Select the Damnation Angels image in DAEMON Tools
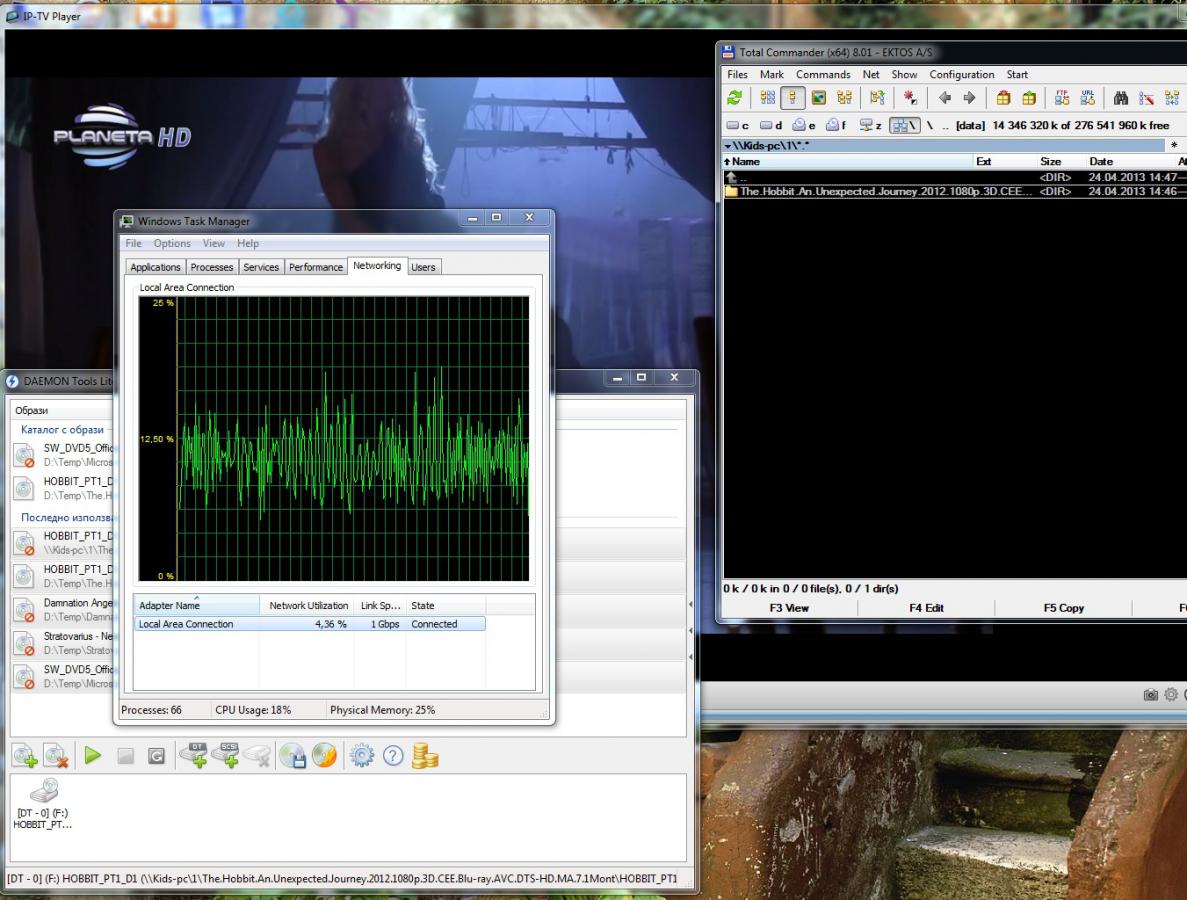 [63, 609]
